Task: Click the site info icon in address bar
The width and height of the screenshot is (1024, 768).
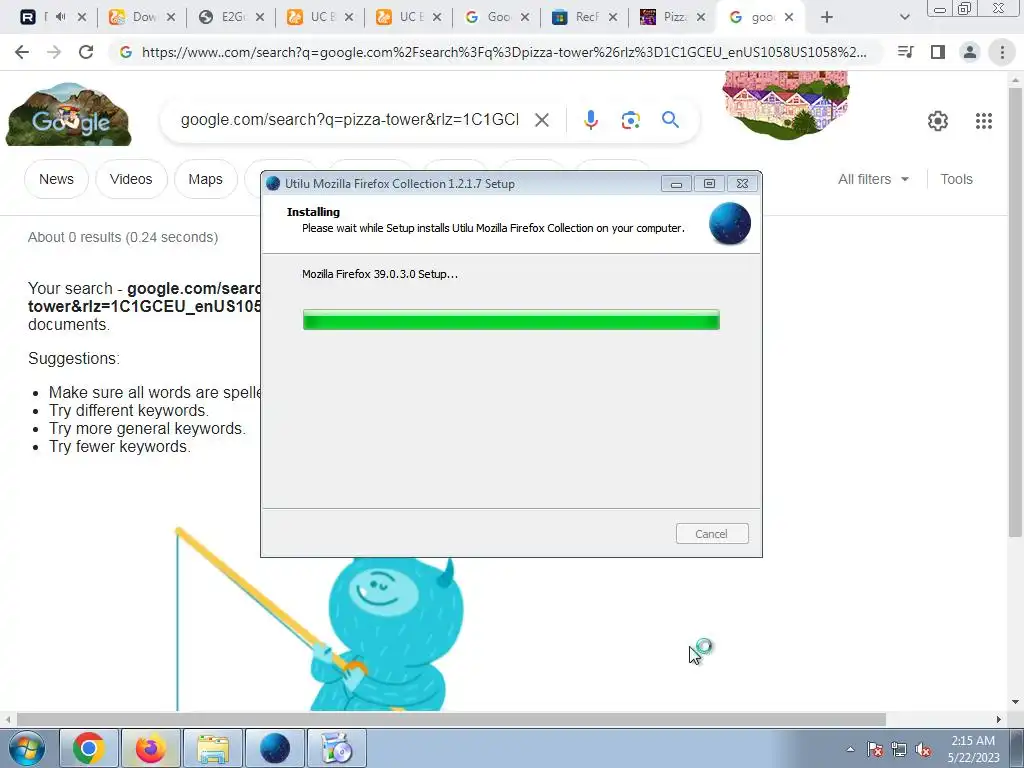Action: 126,52
